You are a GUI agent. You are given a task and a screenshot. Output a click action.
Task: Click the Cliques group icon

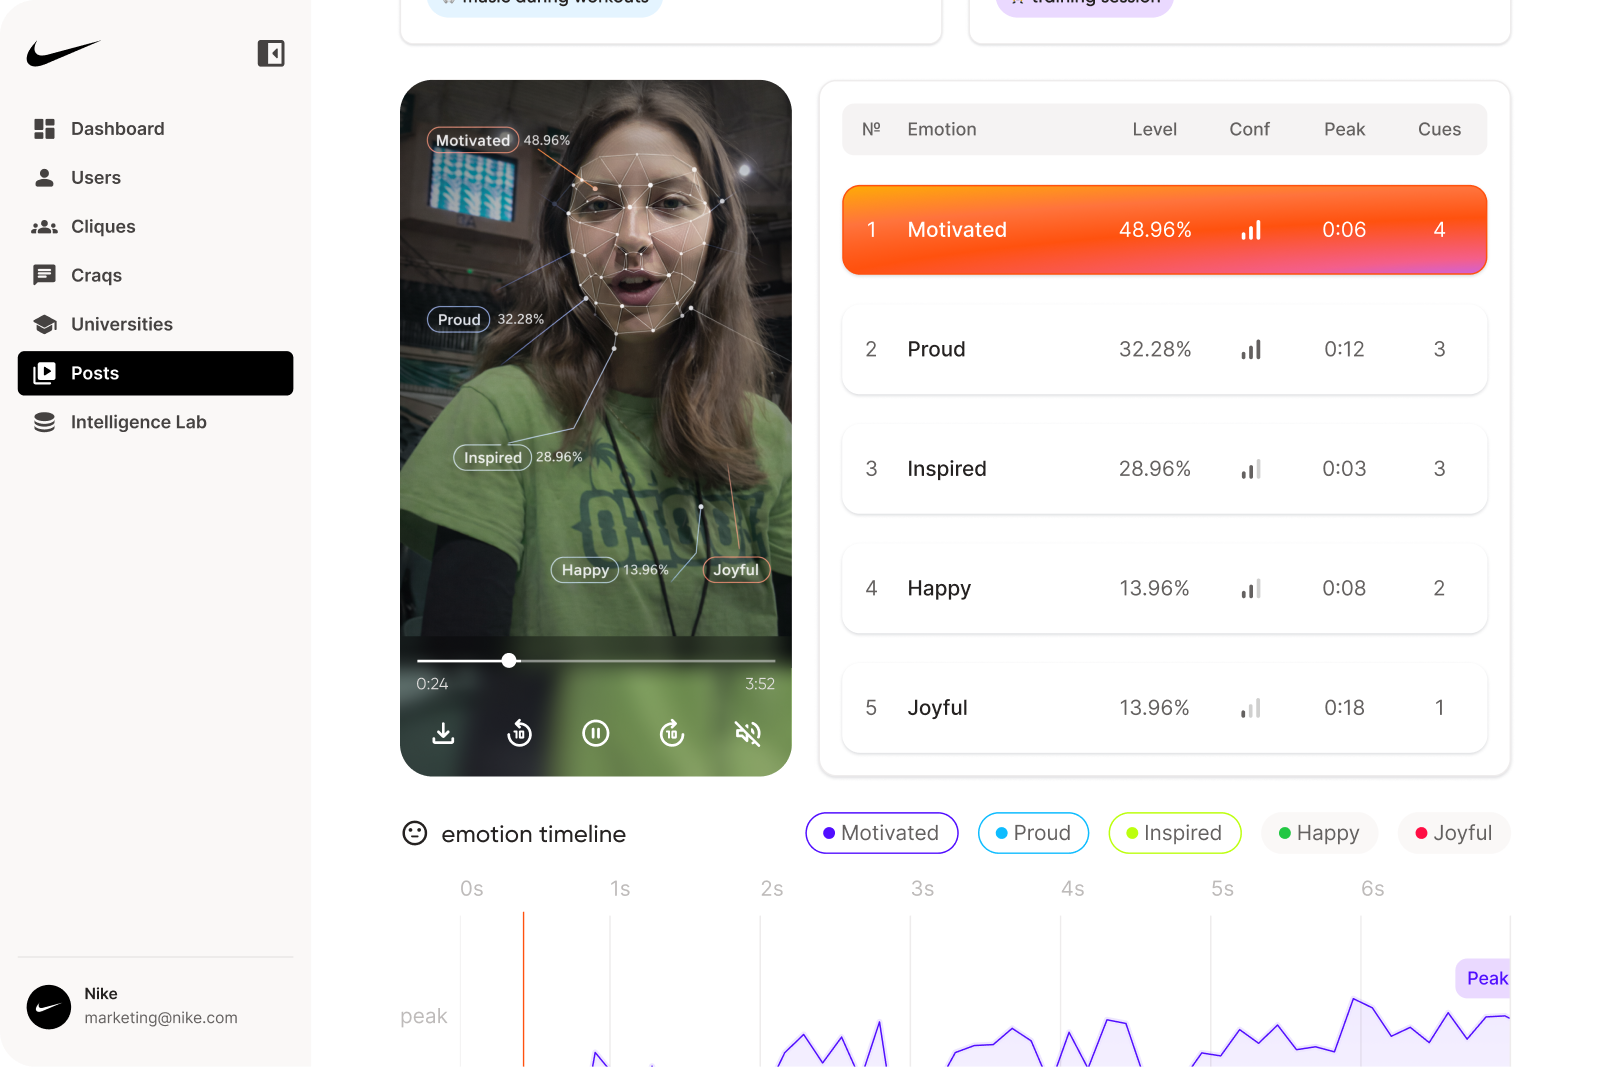(x=44, y=227)
